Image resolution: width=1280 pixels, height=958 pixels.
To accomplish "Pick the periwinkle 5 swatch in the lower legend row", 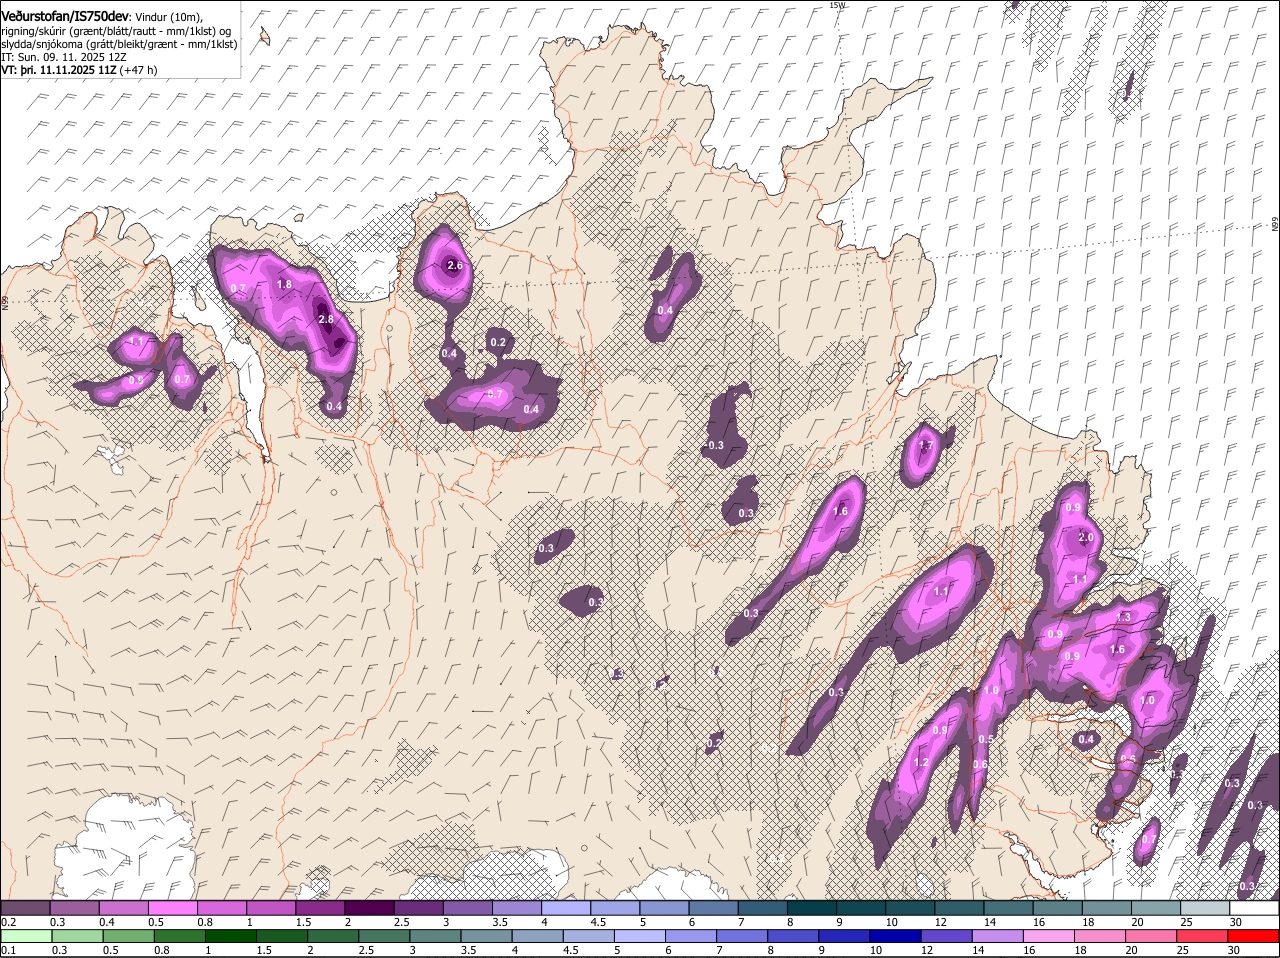I will 641,936.
